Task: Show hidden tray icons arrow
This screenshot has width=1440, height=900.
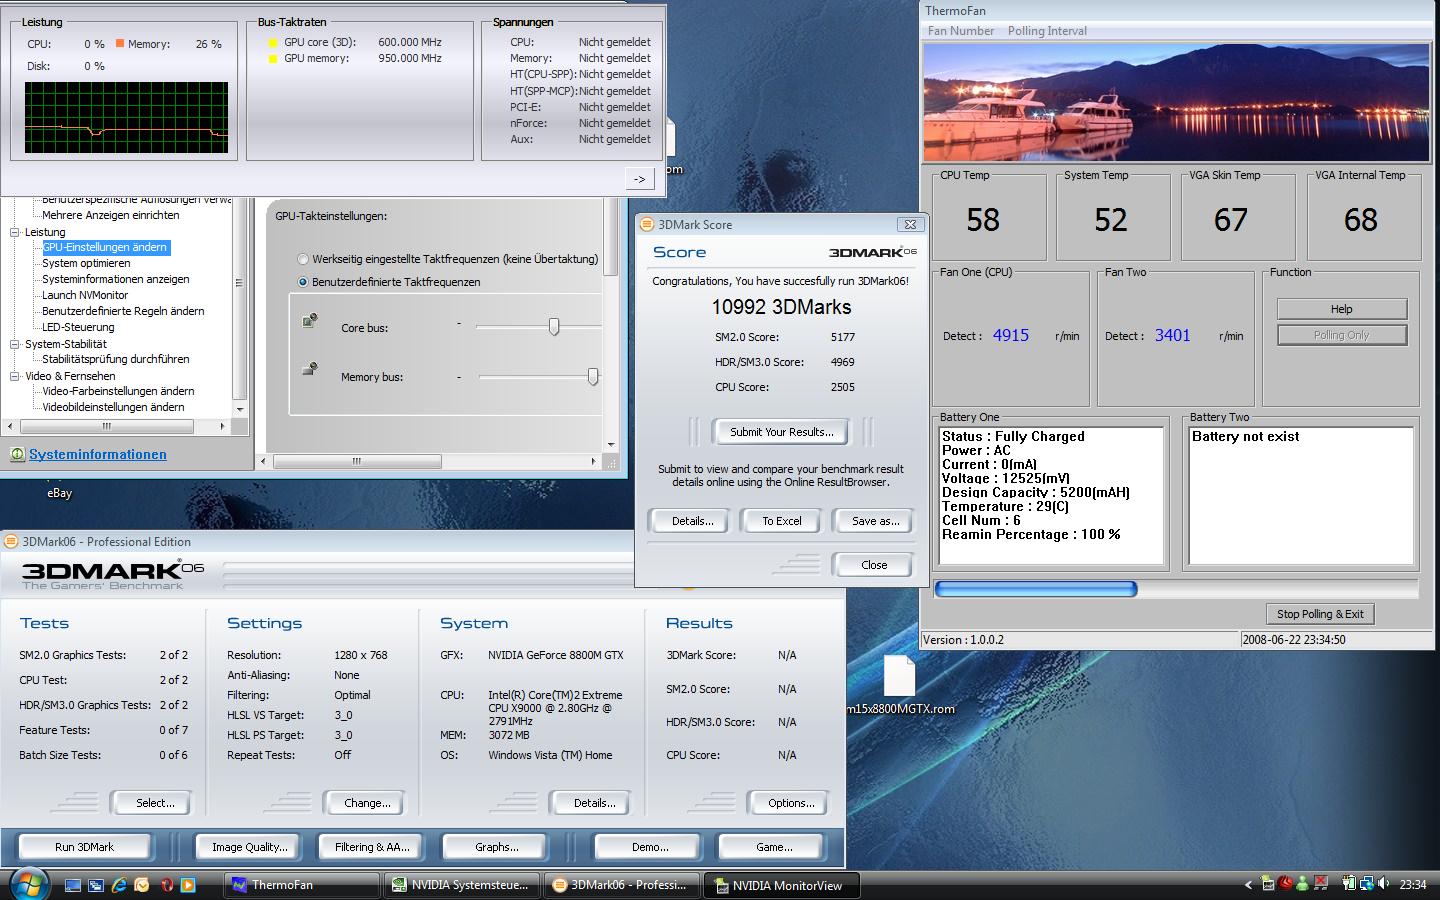Action: 1248,885
